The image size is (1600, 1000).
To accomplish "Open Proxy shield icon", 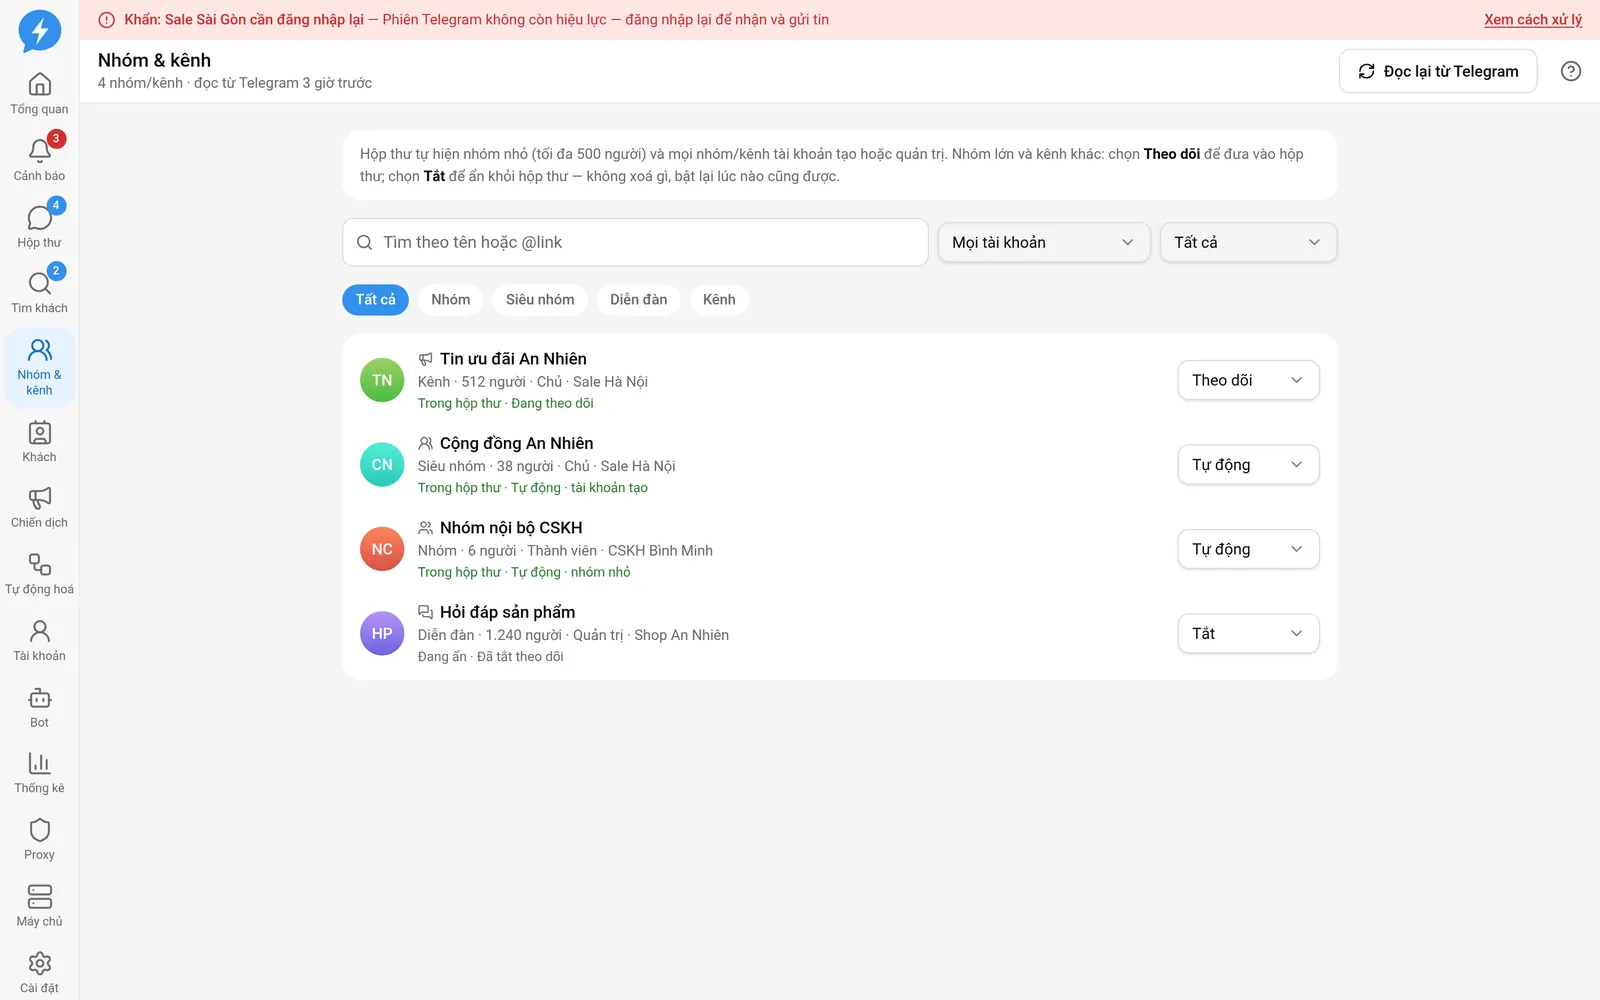I will [40, 839].
